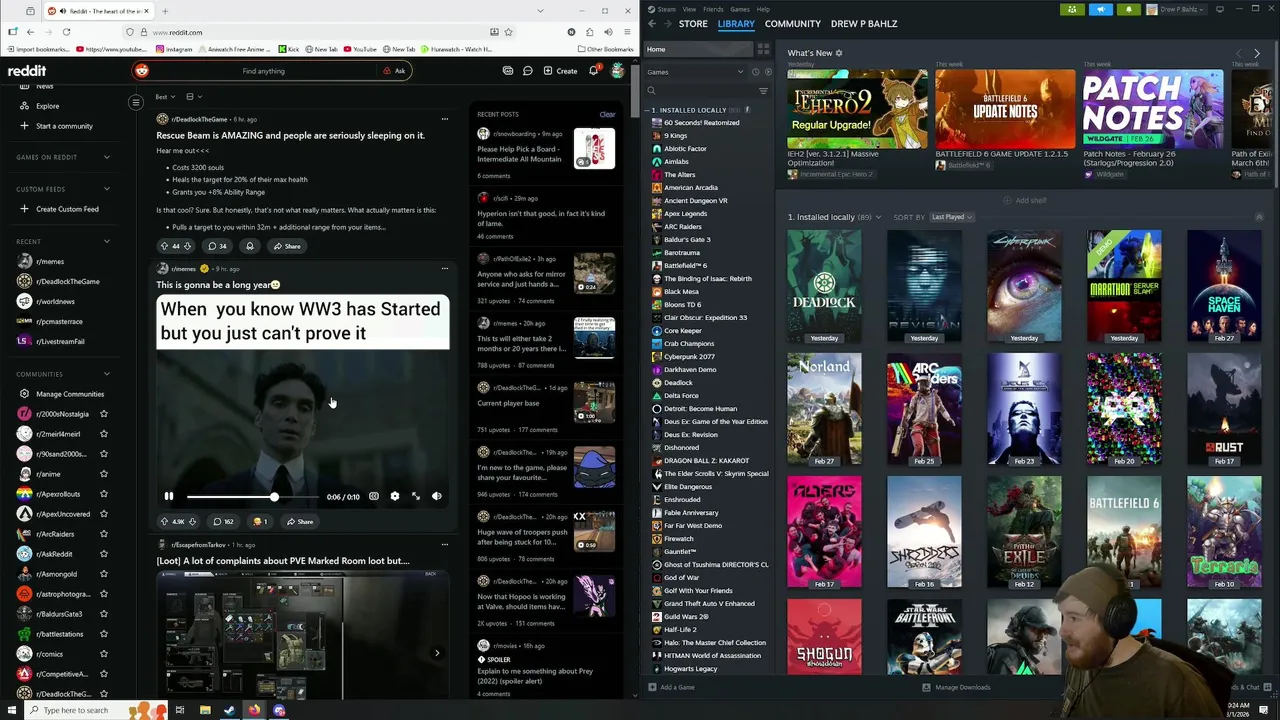
Task: Focus the Reddit 'Find anything' search field
Action: tap(263, 71)
